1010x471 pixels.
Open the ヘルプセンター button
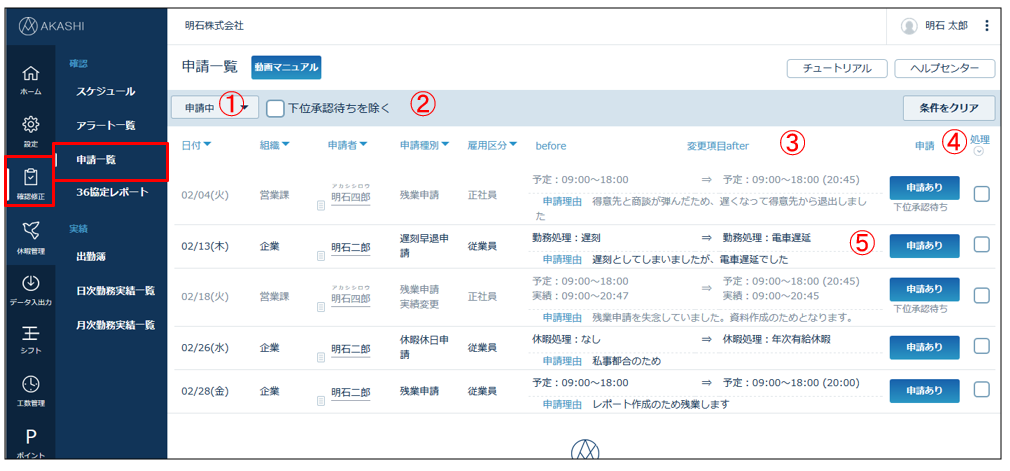coord(945,68)
